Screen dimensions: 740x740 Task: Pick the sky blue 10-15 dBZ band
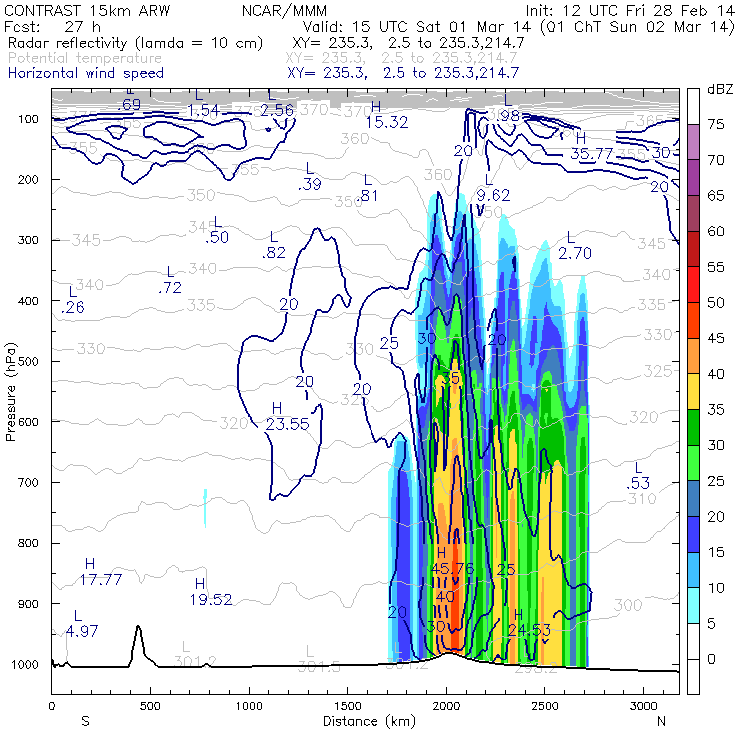pos(693,570)
